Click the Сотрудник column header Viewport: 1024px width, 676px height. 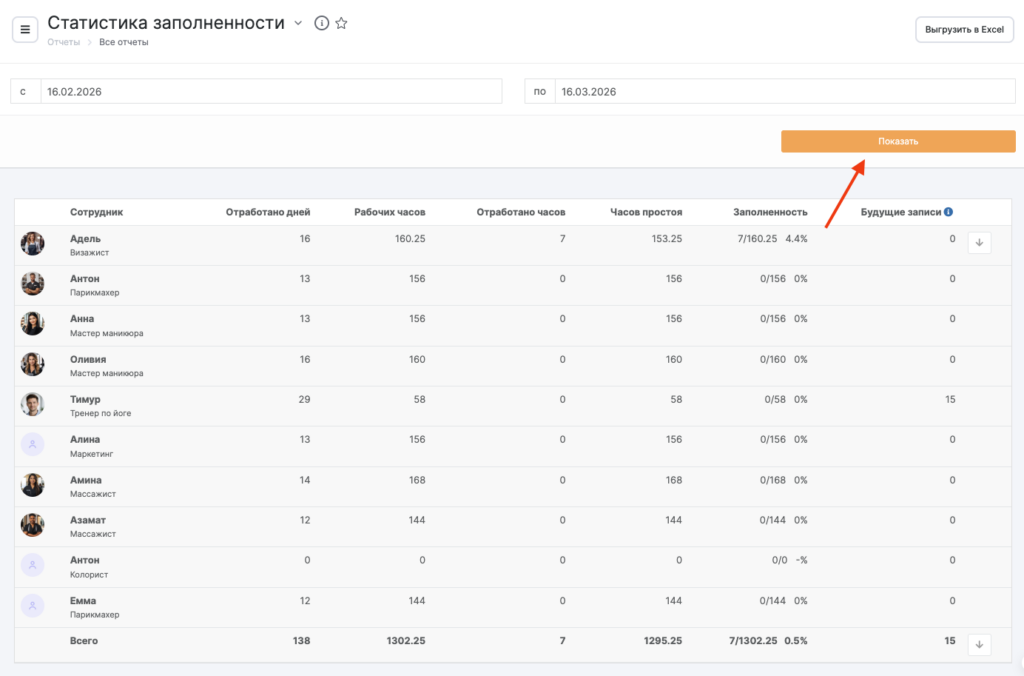(97, 212)
